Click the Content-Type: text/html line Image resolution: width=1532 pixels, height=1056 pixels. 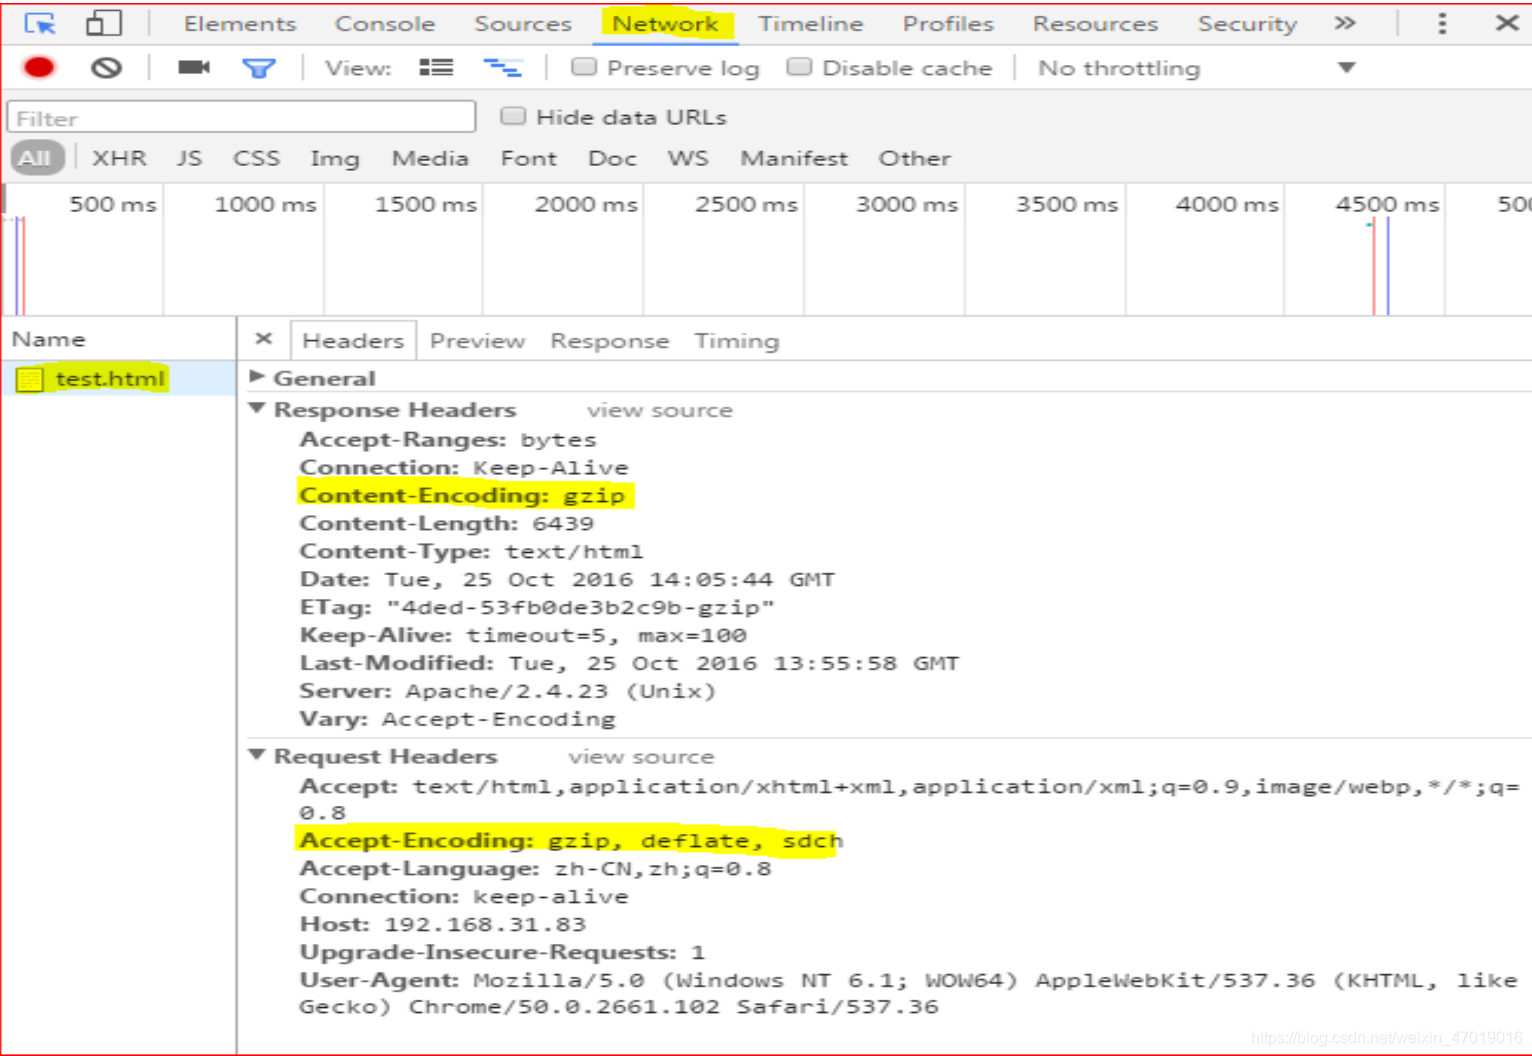tap(471, 551)
